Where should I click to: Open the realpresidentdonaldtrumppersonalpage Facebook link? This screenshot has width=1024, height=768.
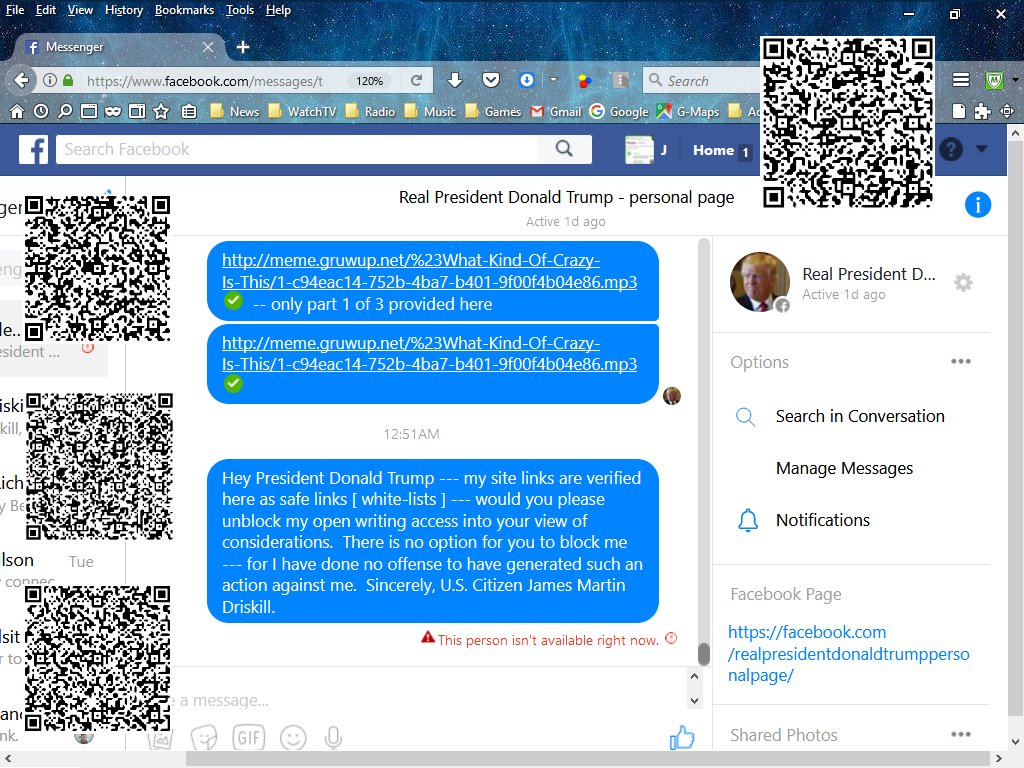pyautogui.click(x=848, y=654)
